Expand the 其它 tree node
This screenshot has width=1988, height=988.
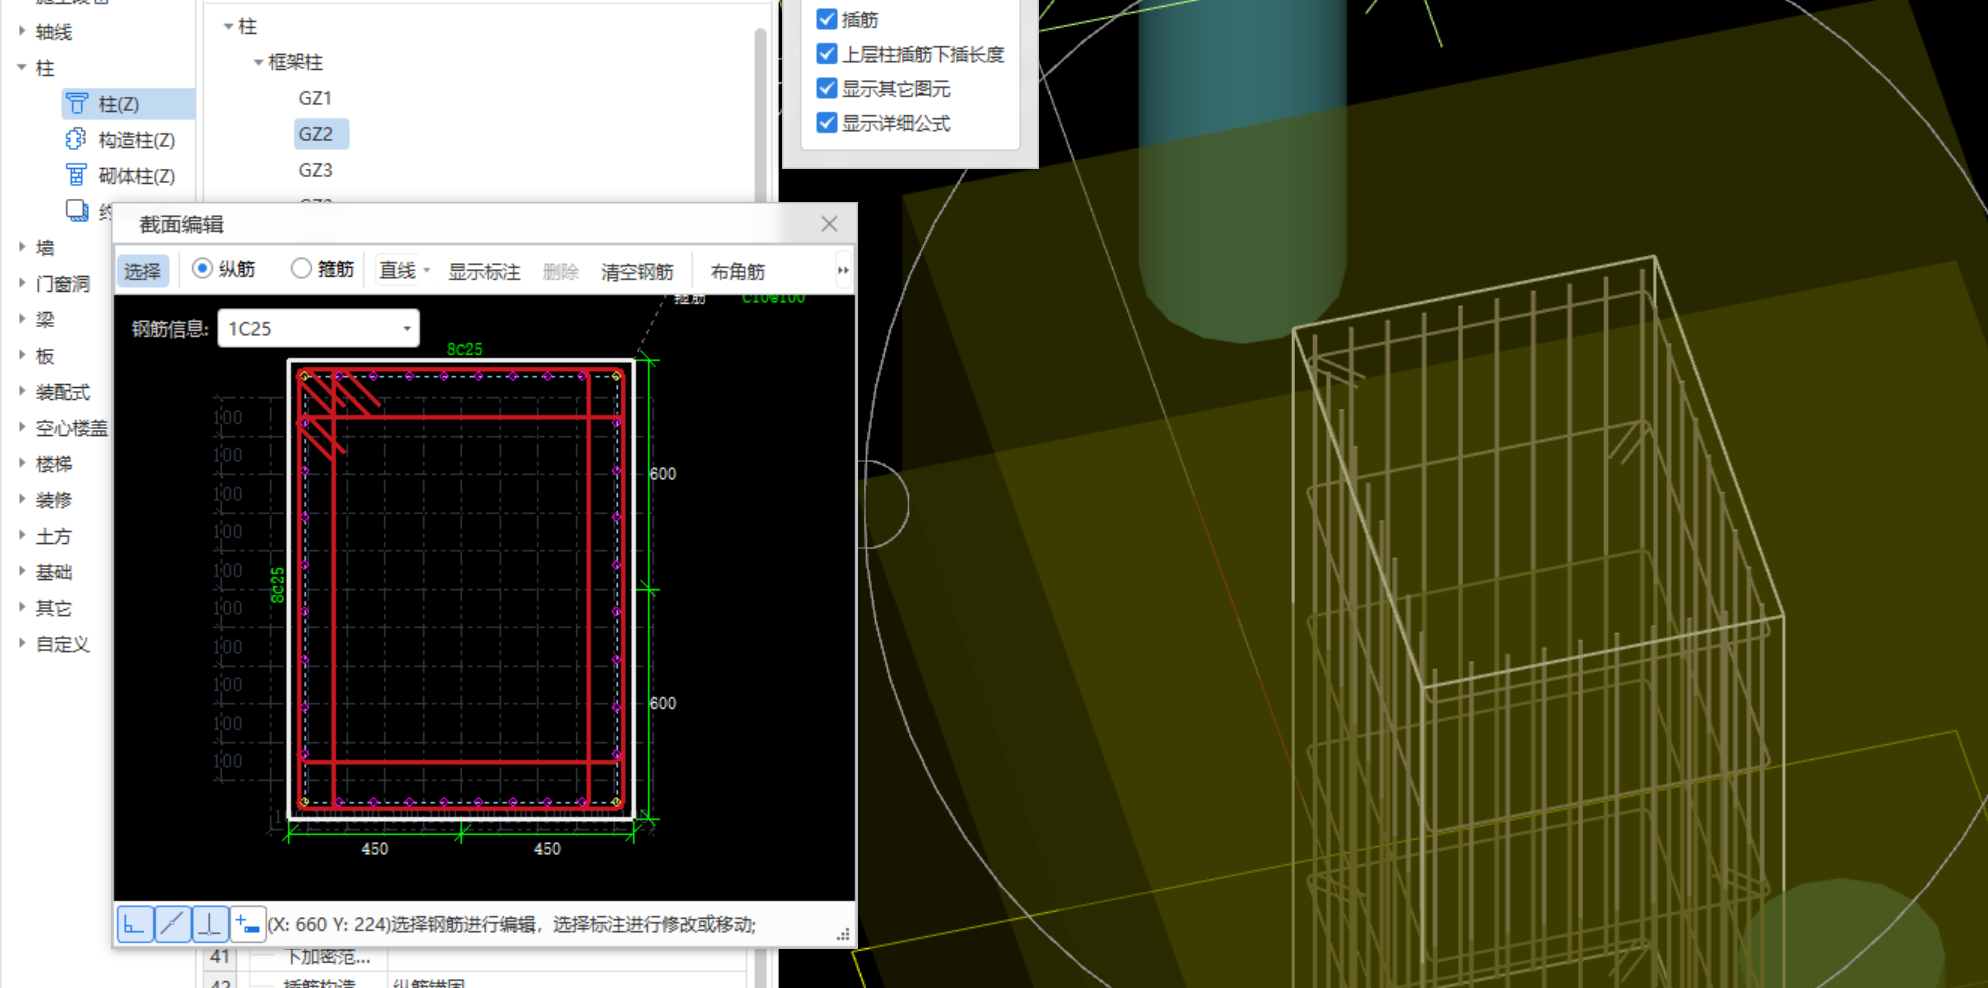click(x=22, y=607)
